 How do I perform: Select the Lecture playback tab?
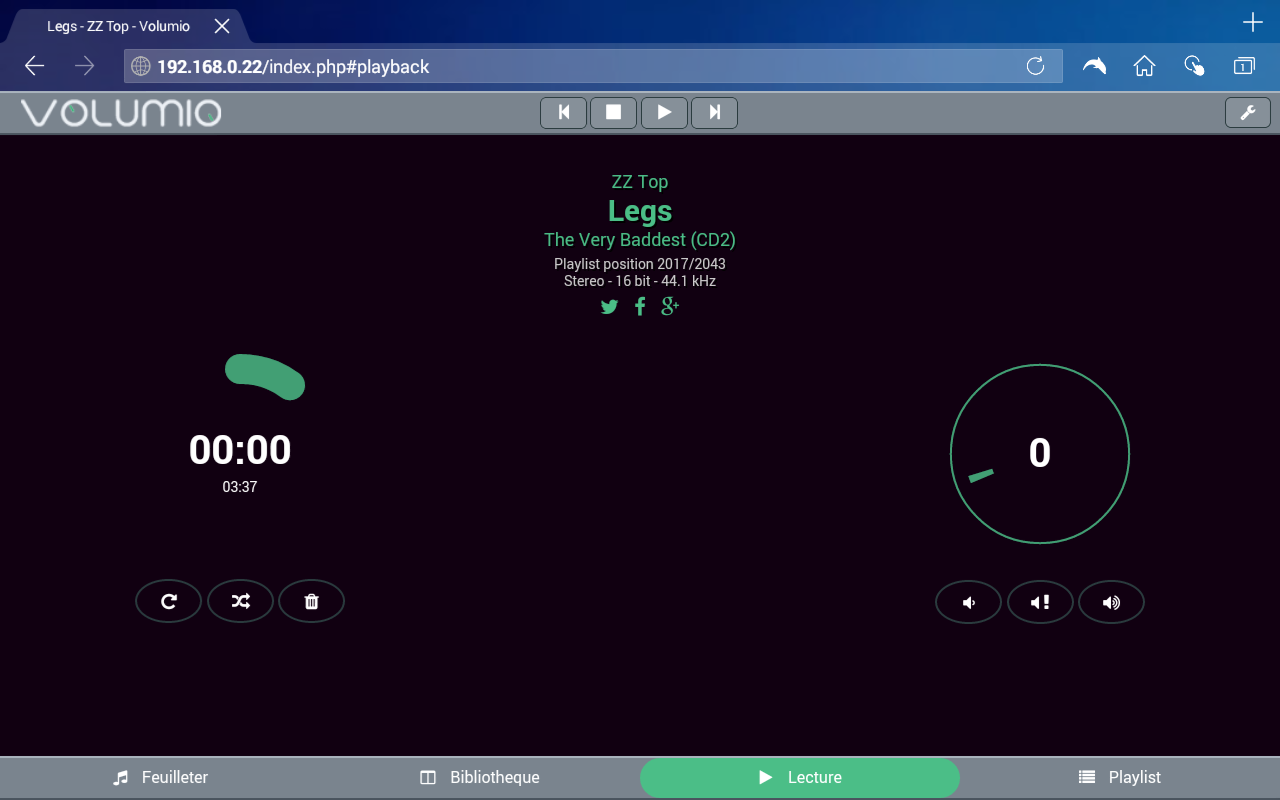tap(800, 777)
